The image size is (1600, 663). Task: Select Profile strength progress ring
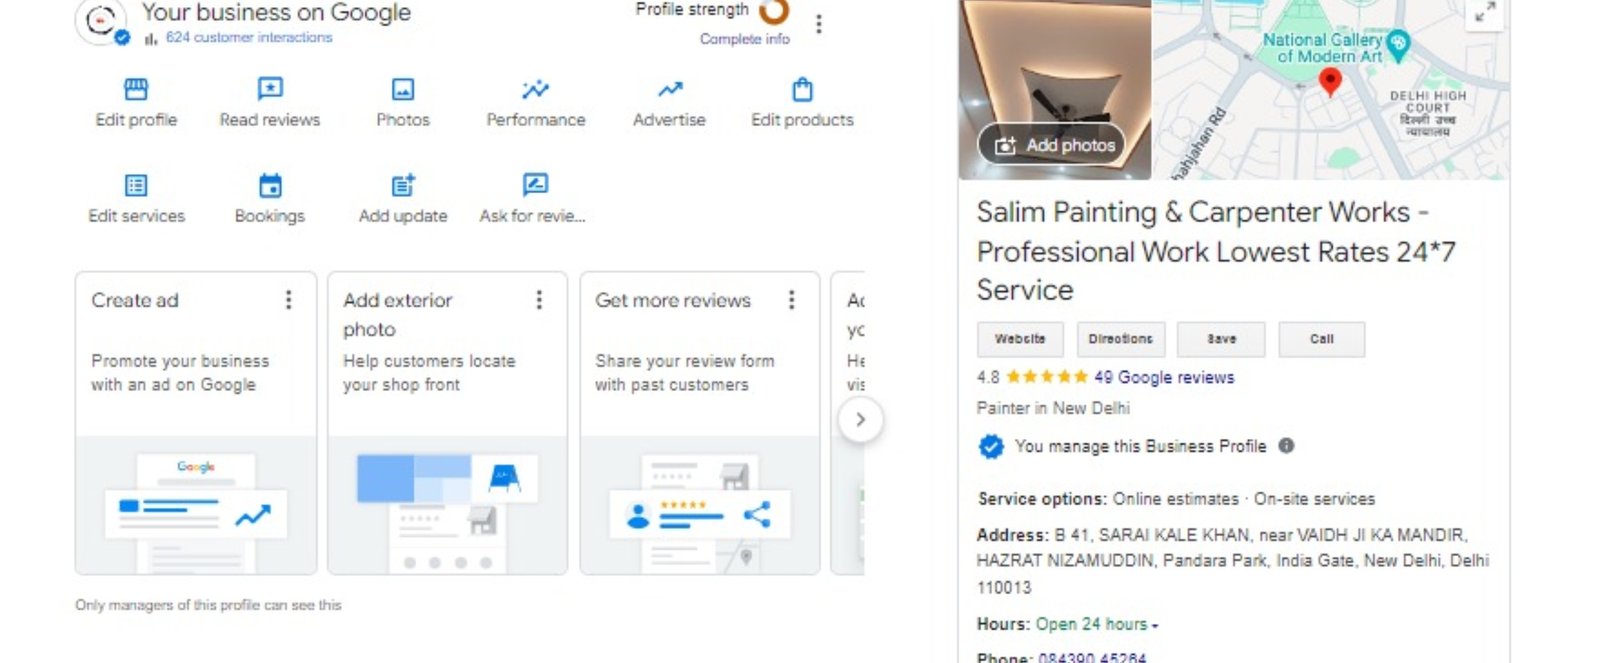pyautogui.click(x=775, y=11)
